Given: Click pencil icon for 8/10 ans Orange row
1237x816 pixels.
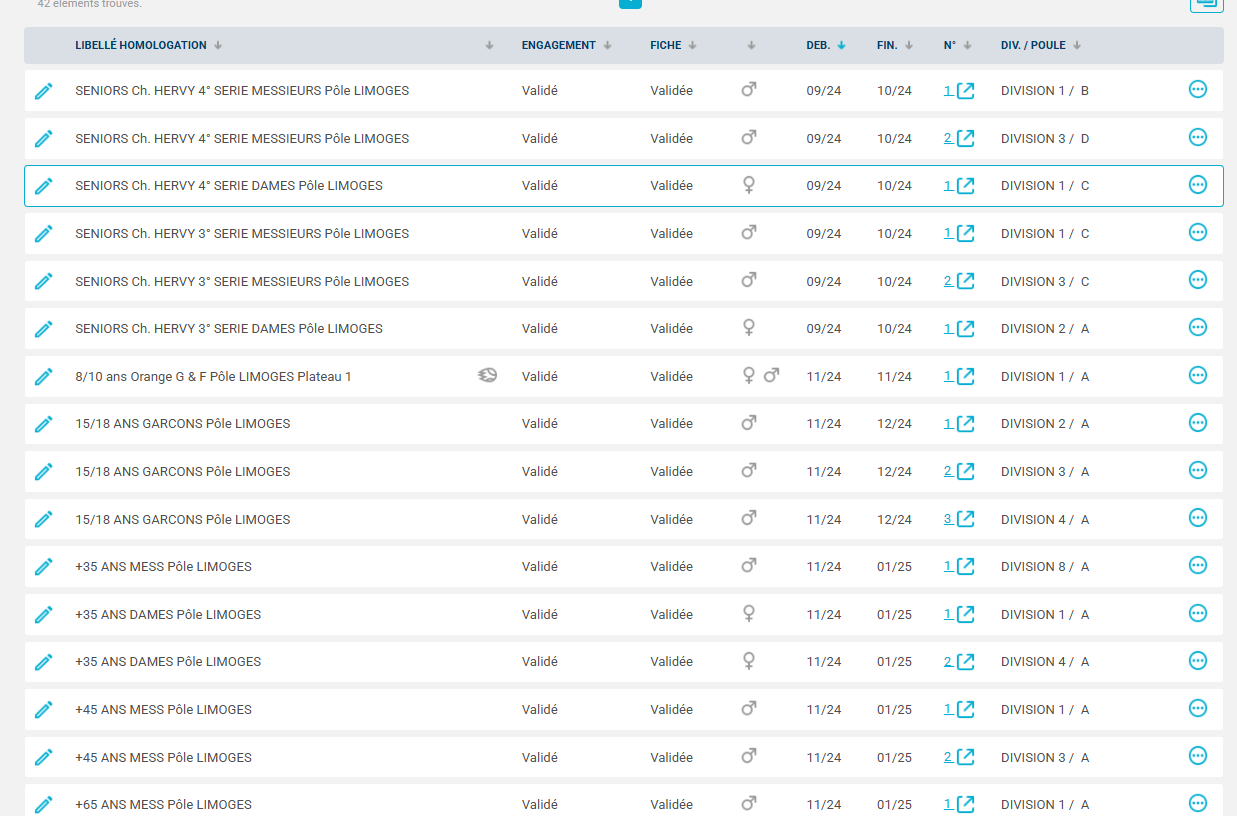Looking at the screenshot, I should (43, 377).
